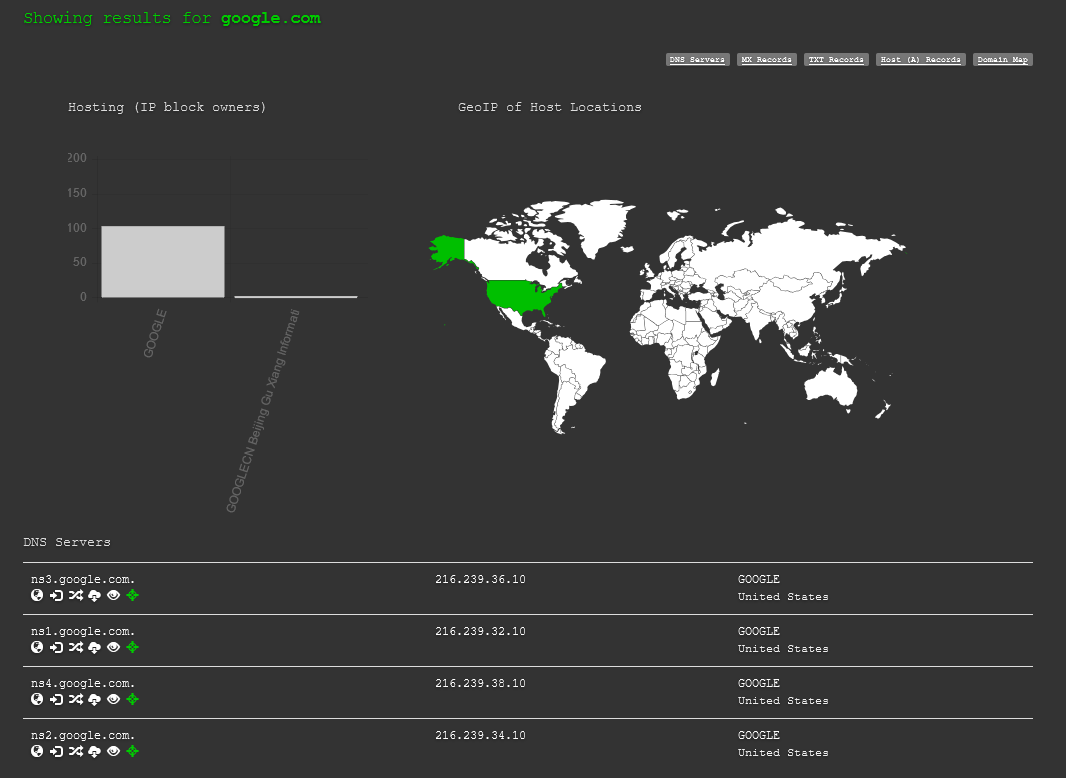Jump to the DNS Servers section button

pos(698,60)
